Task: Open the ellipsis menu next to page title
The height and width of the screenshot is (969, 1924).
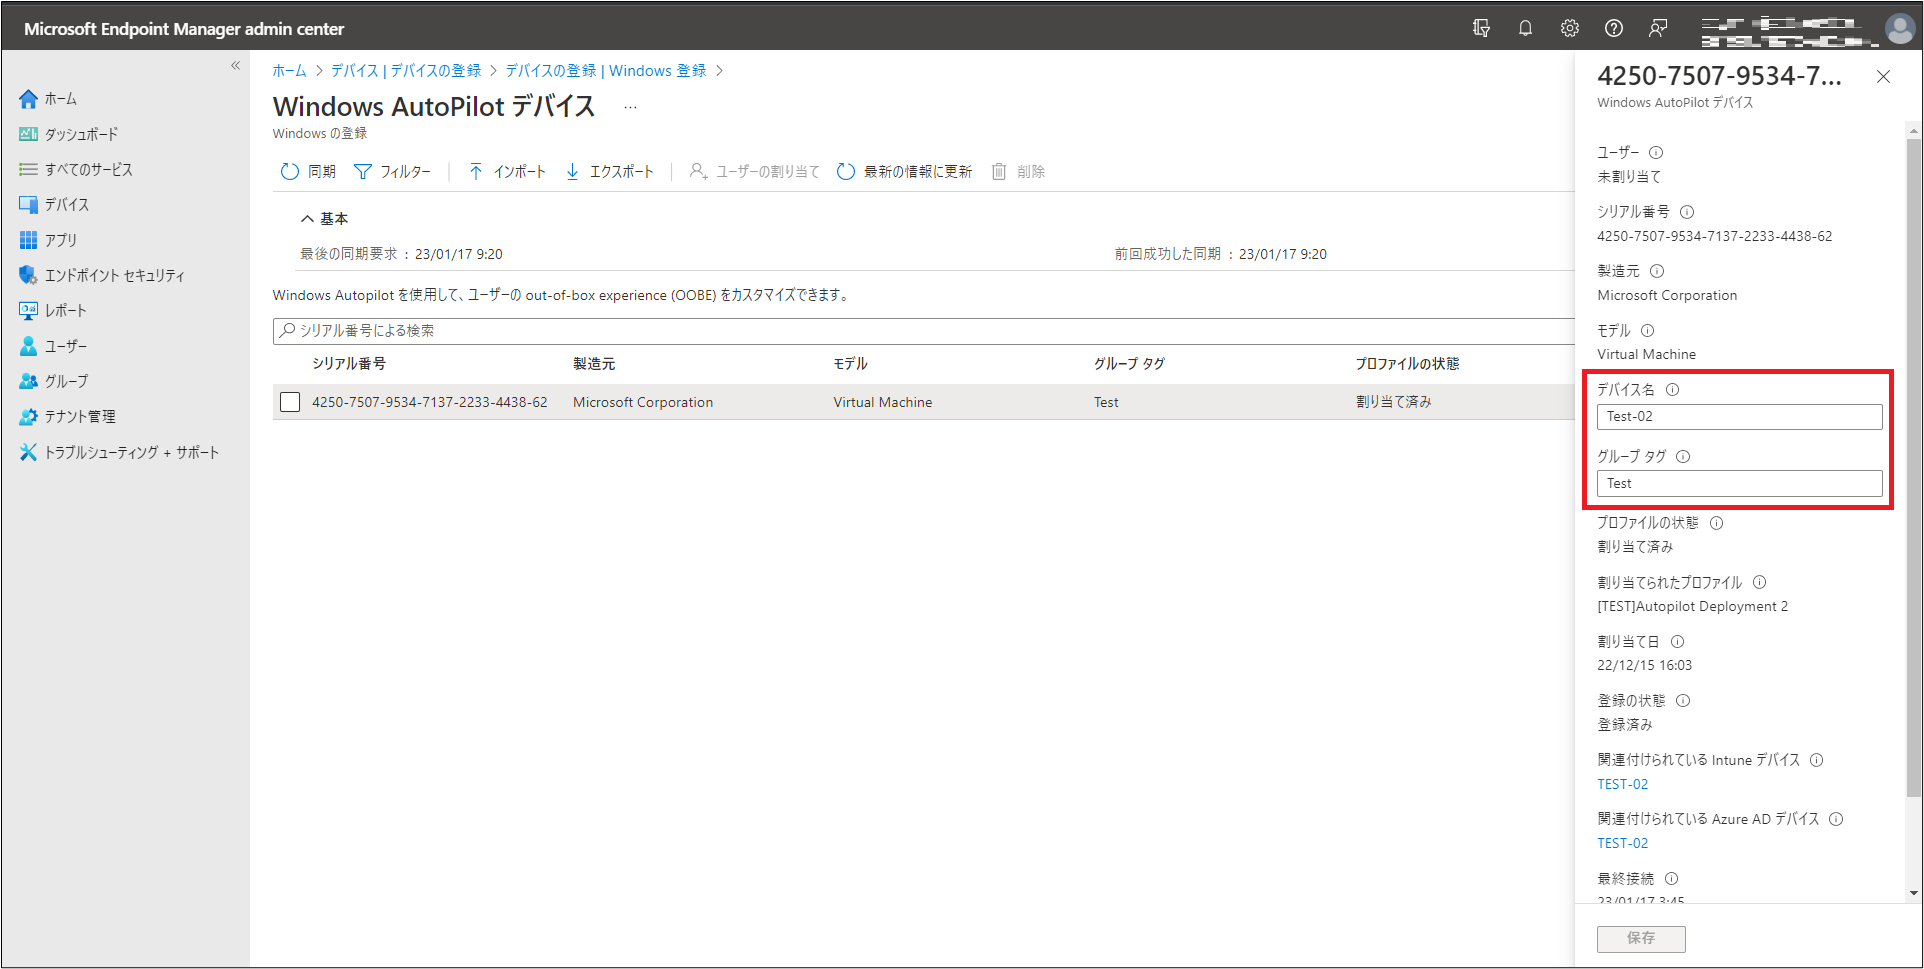Action: click(x=630, y=107)
